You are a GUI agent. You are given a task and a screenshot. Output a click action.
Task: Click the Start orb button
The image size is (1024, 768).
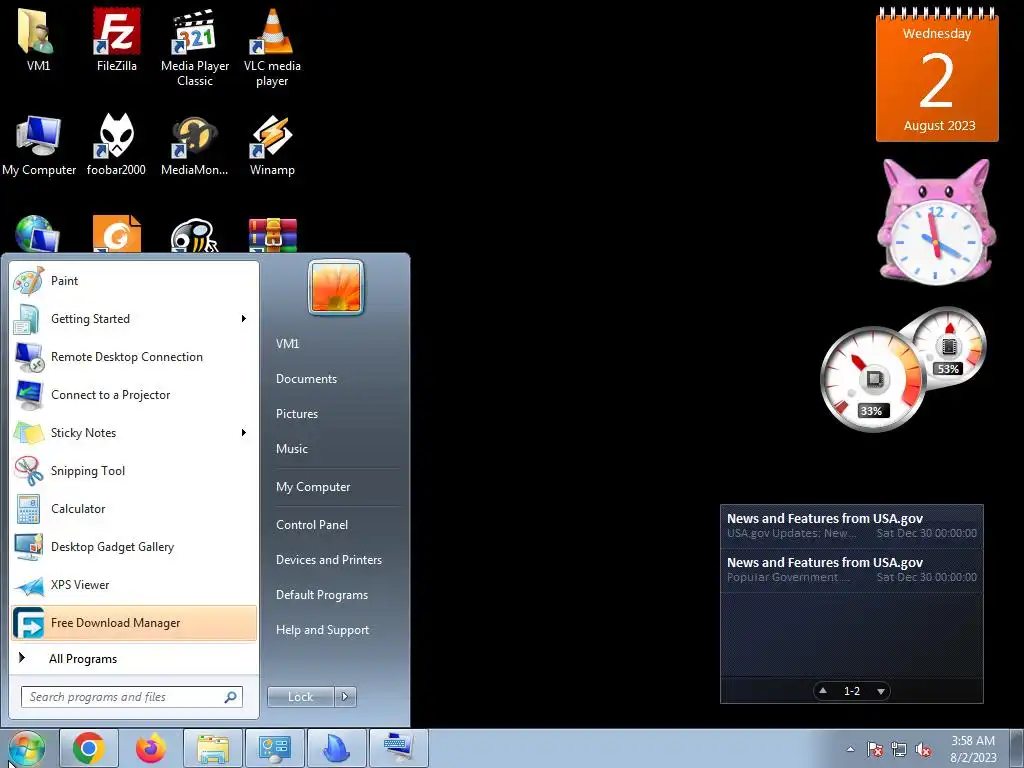[27, 748]
